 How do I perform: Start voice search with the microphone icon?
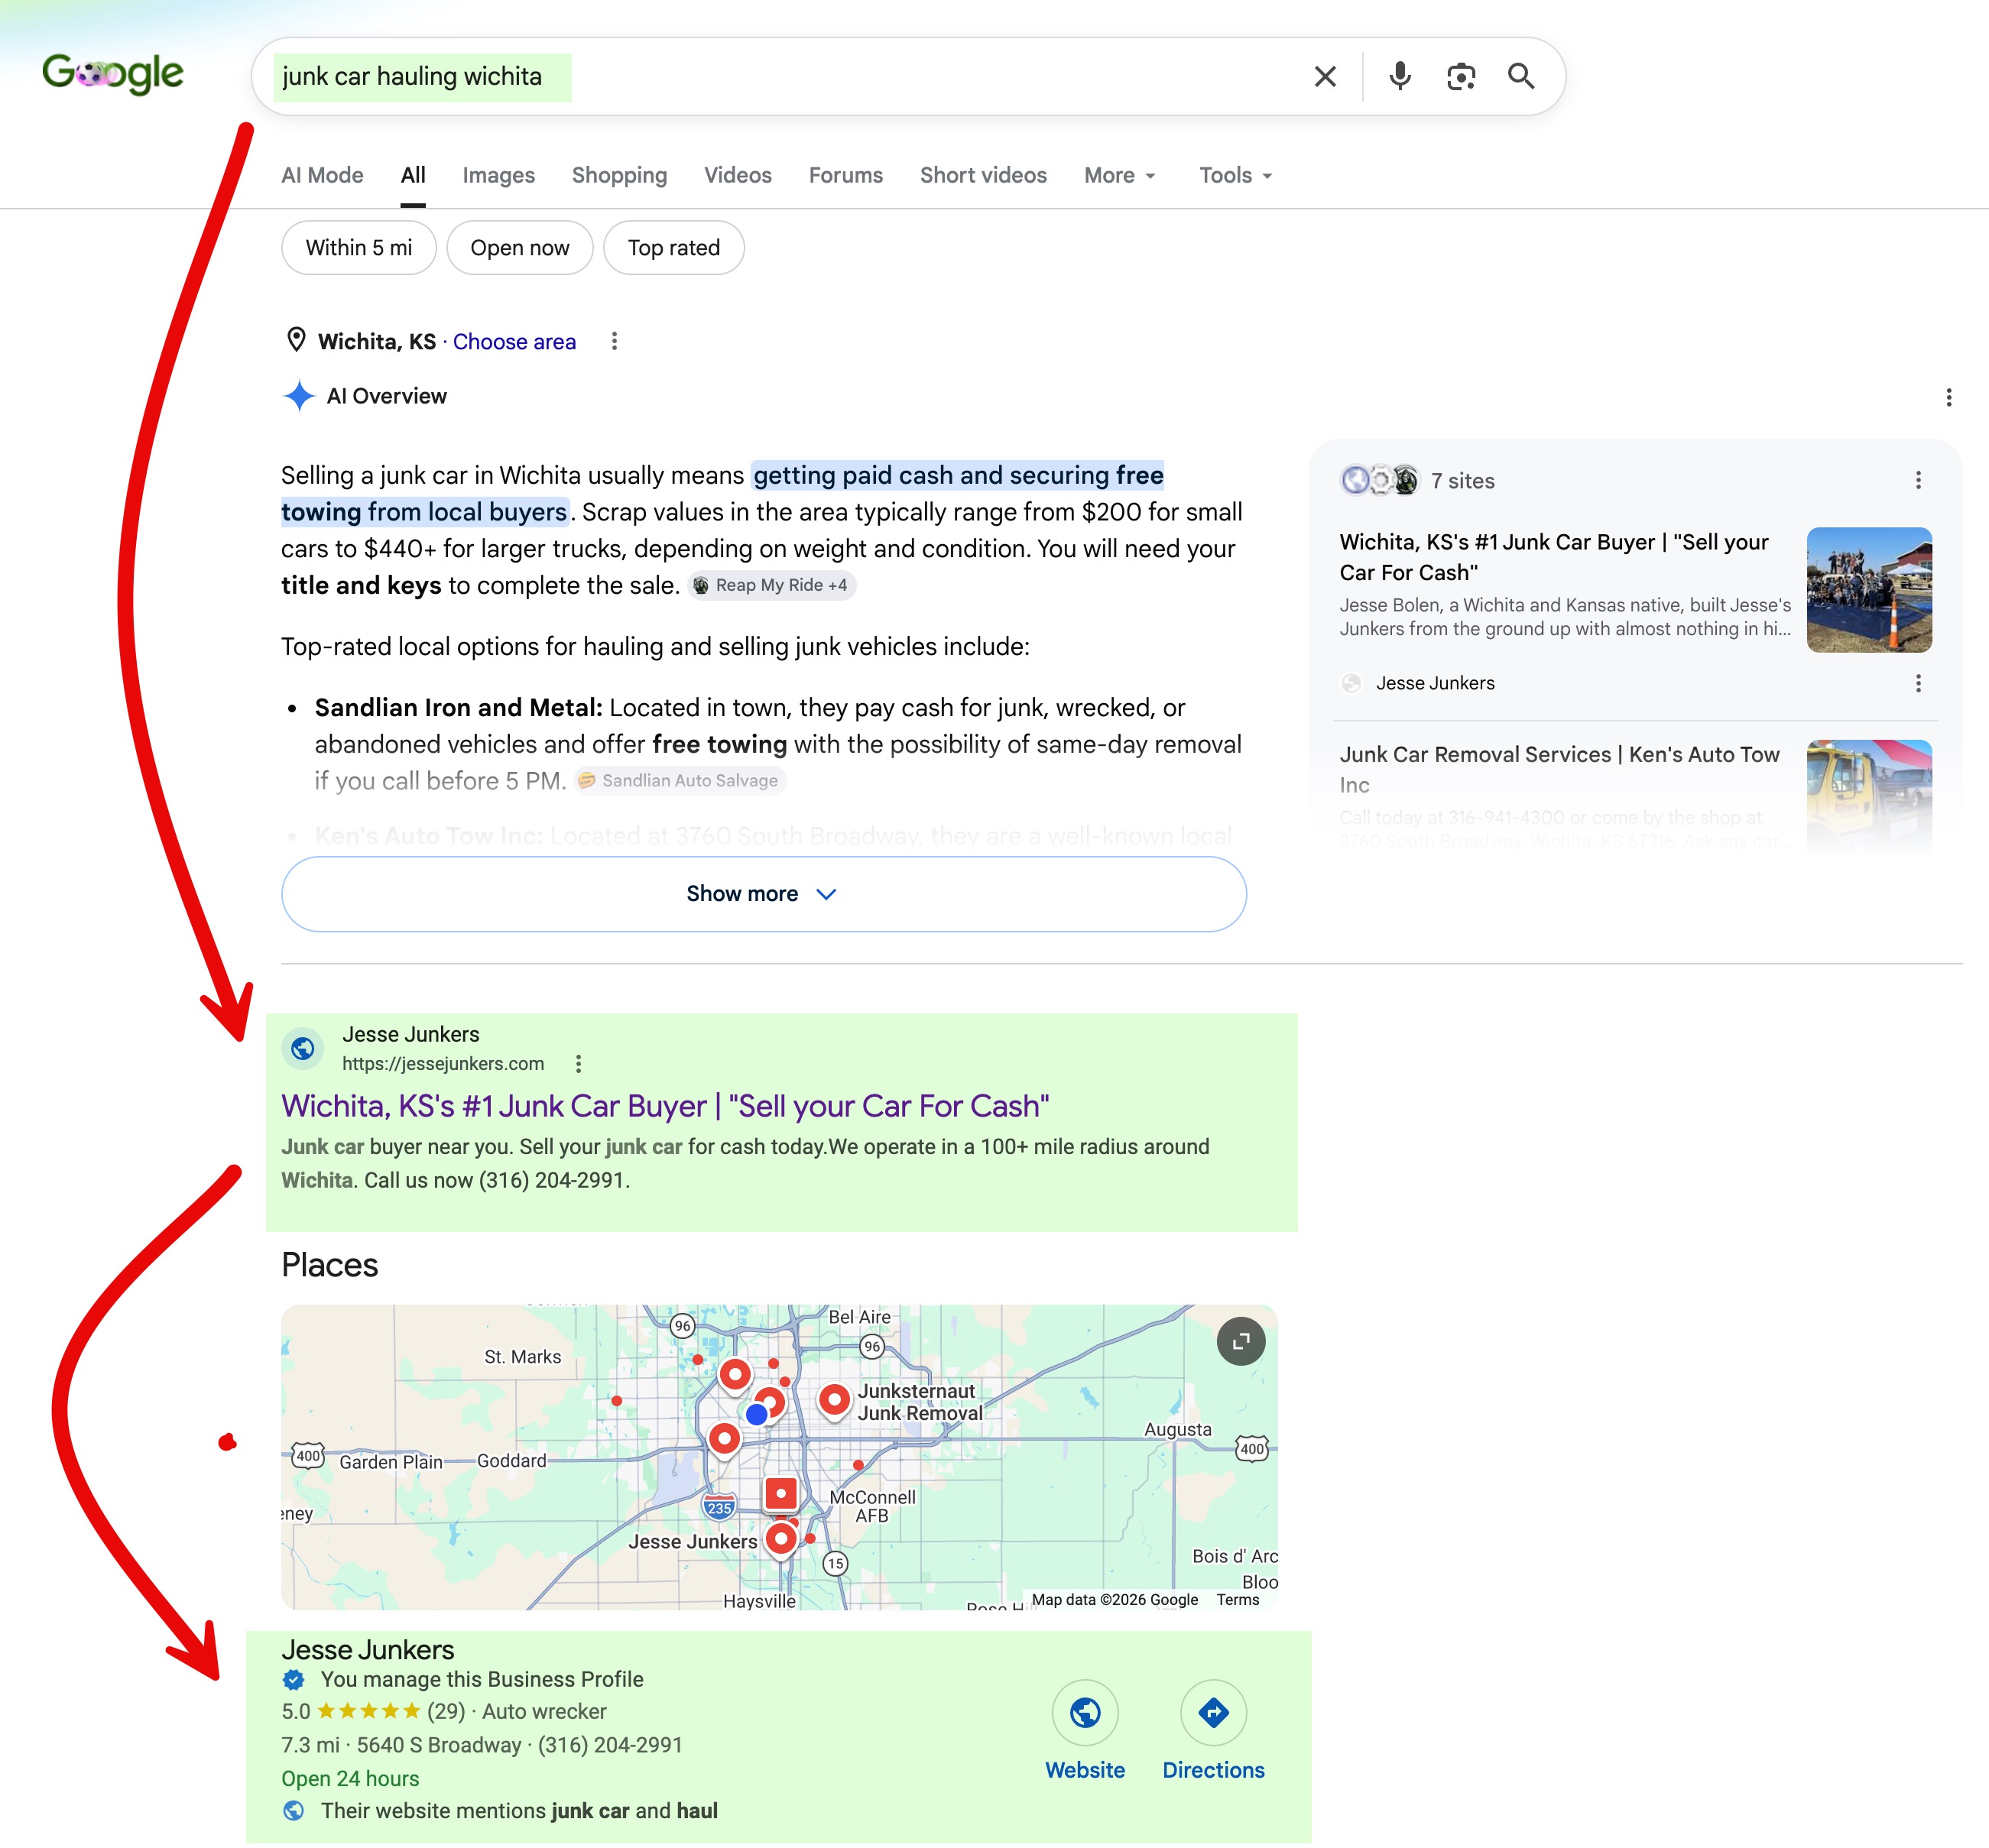(x=1400, y=76)
